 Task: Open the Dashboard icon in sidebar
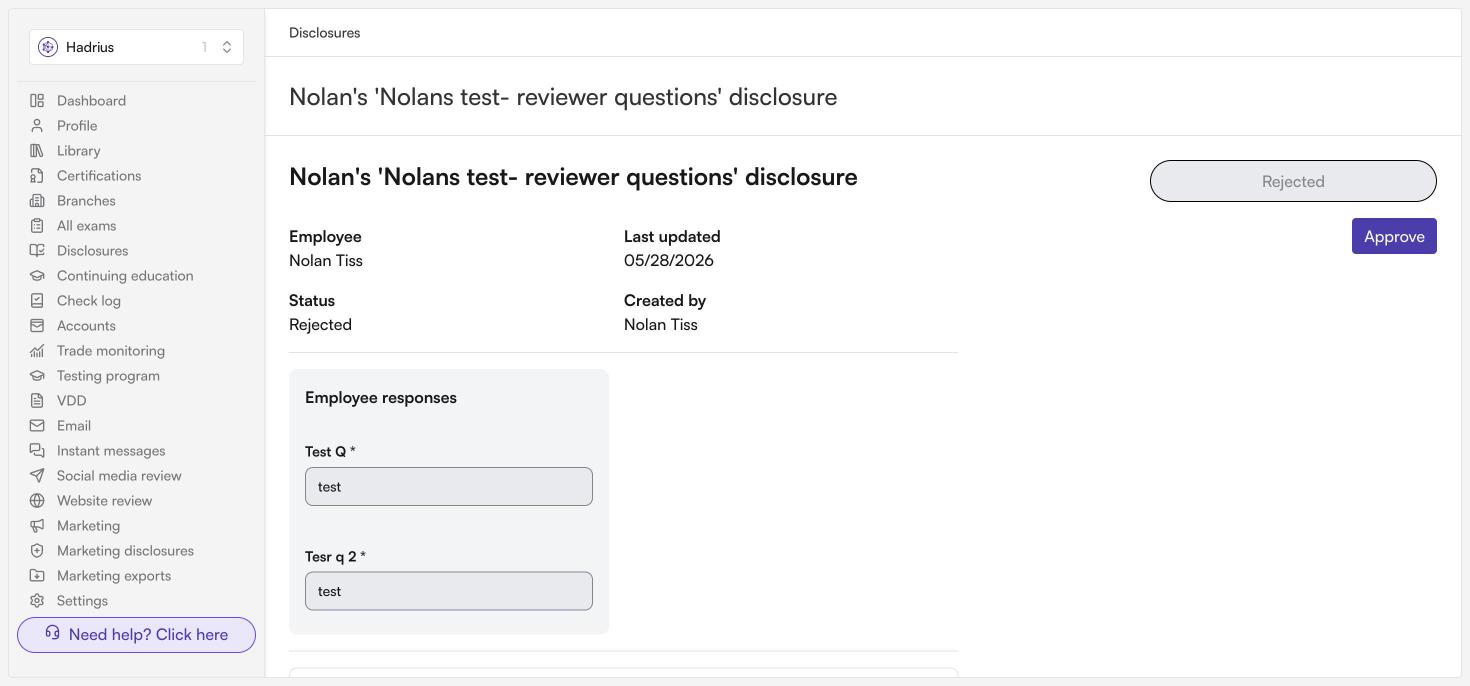point(37,100)
